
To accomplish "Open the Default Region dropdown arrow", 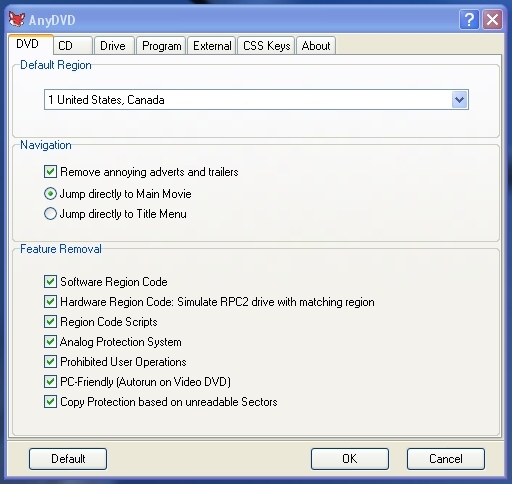I will click(x=460, y=99).
